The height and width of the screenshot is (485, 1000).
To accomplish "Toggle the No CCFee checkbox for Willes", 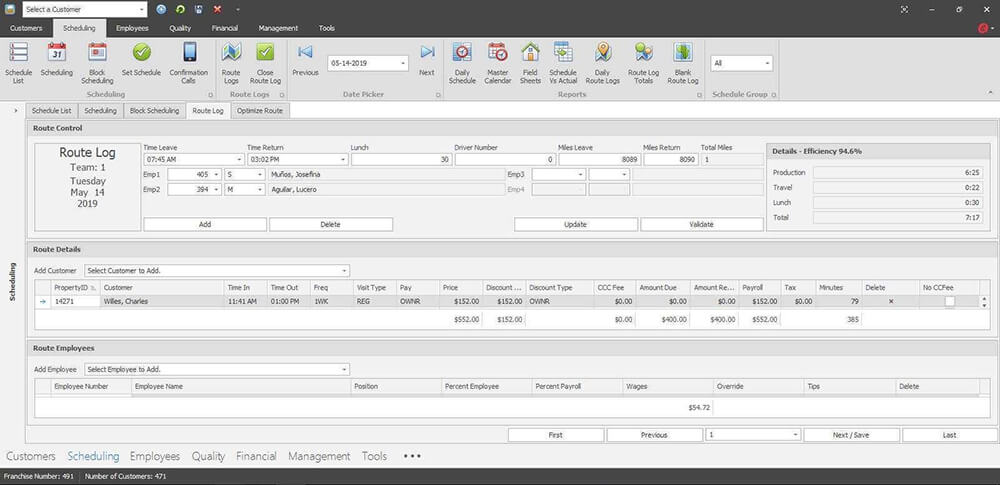I will pos(949,301).
